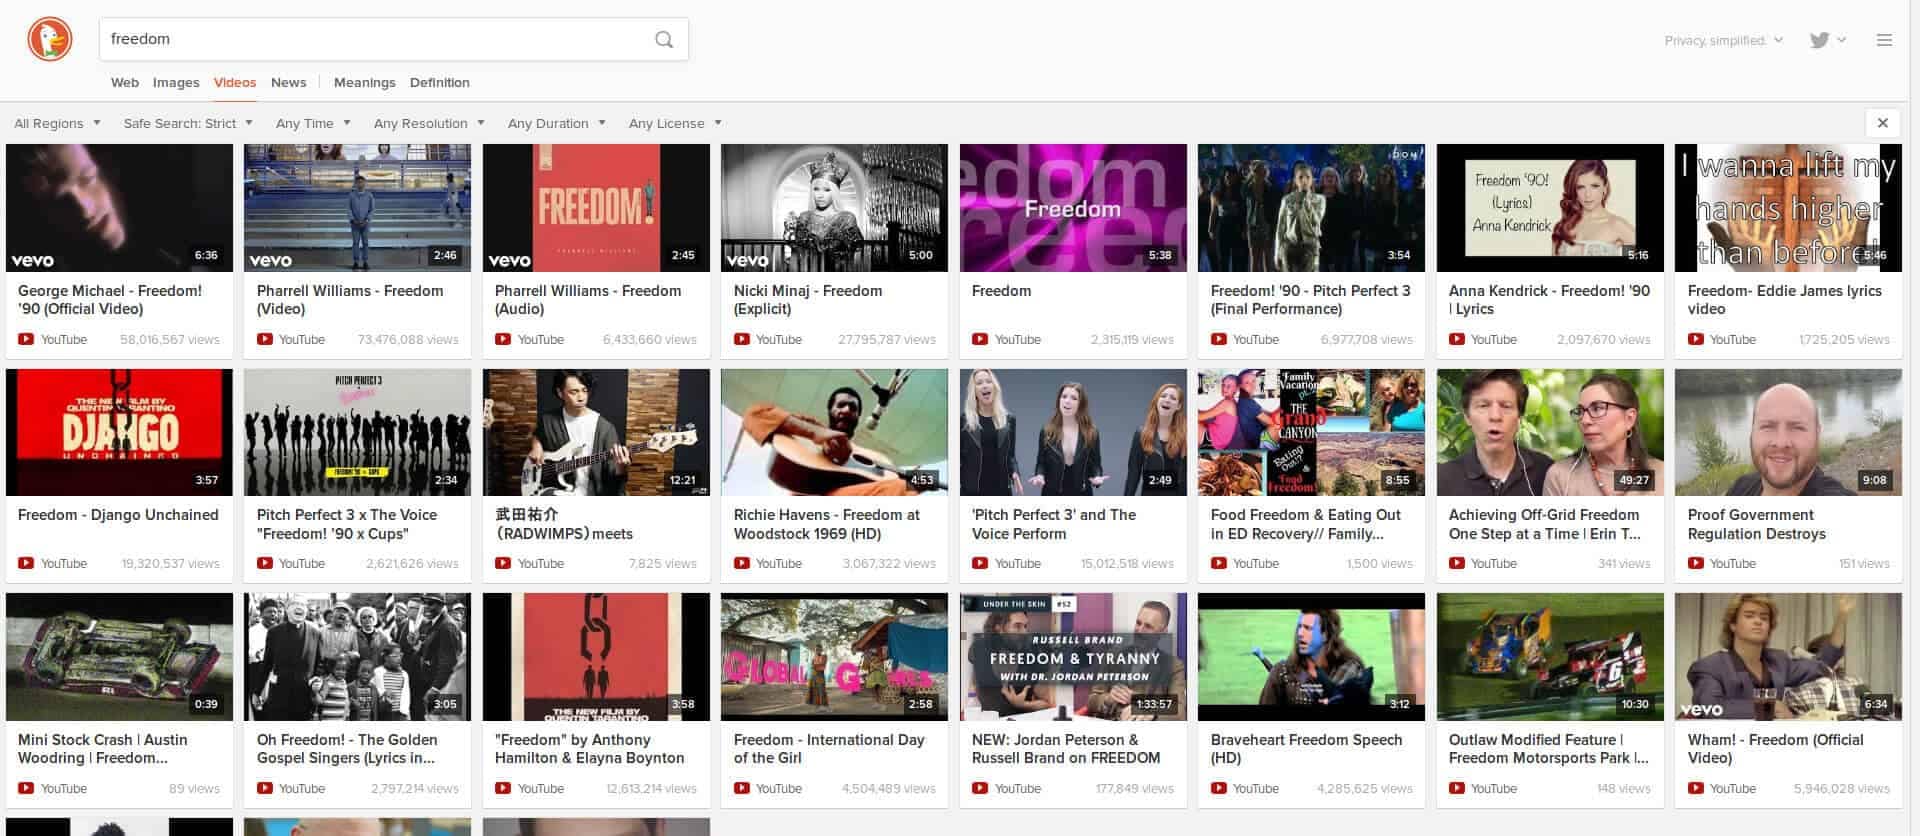
Task: Switch to the Images tab
Action: (176, 82)
